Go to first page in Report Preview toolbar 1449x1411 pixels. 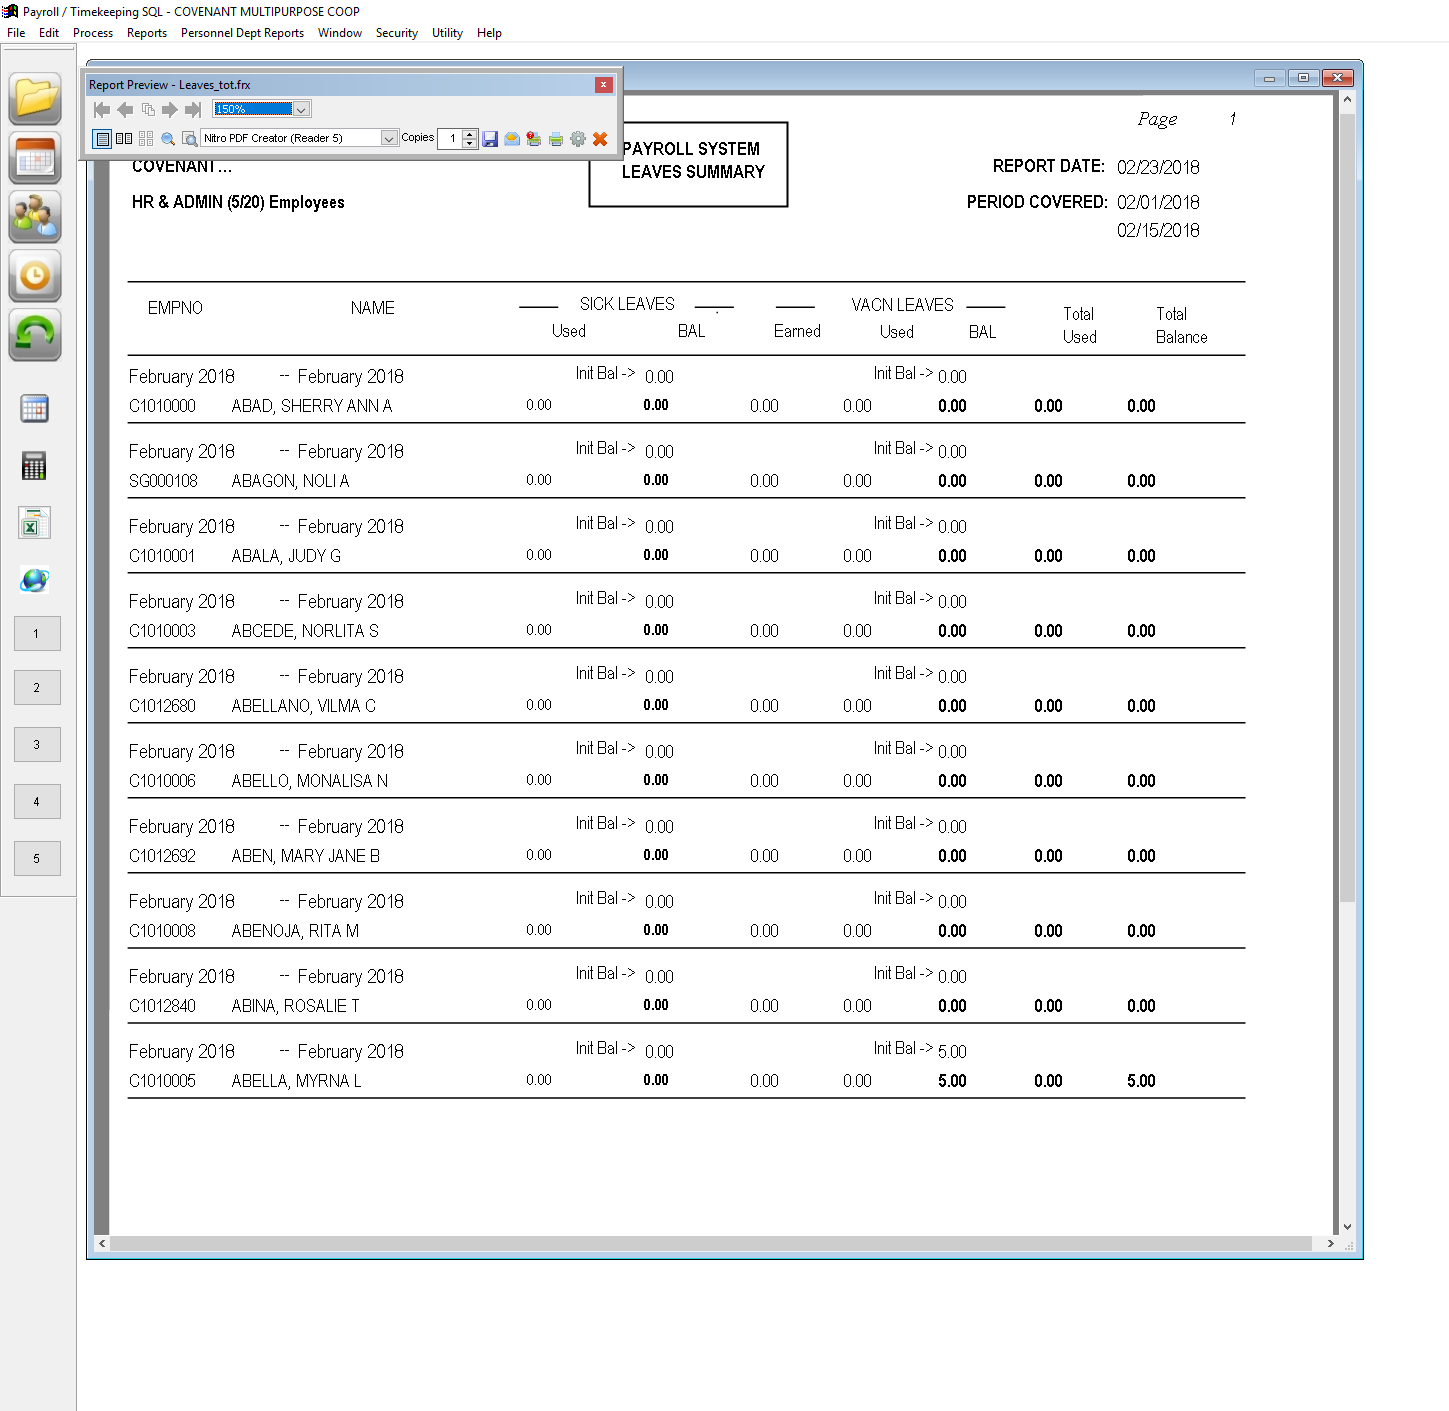pyautogui.click(x=102, y=109)
